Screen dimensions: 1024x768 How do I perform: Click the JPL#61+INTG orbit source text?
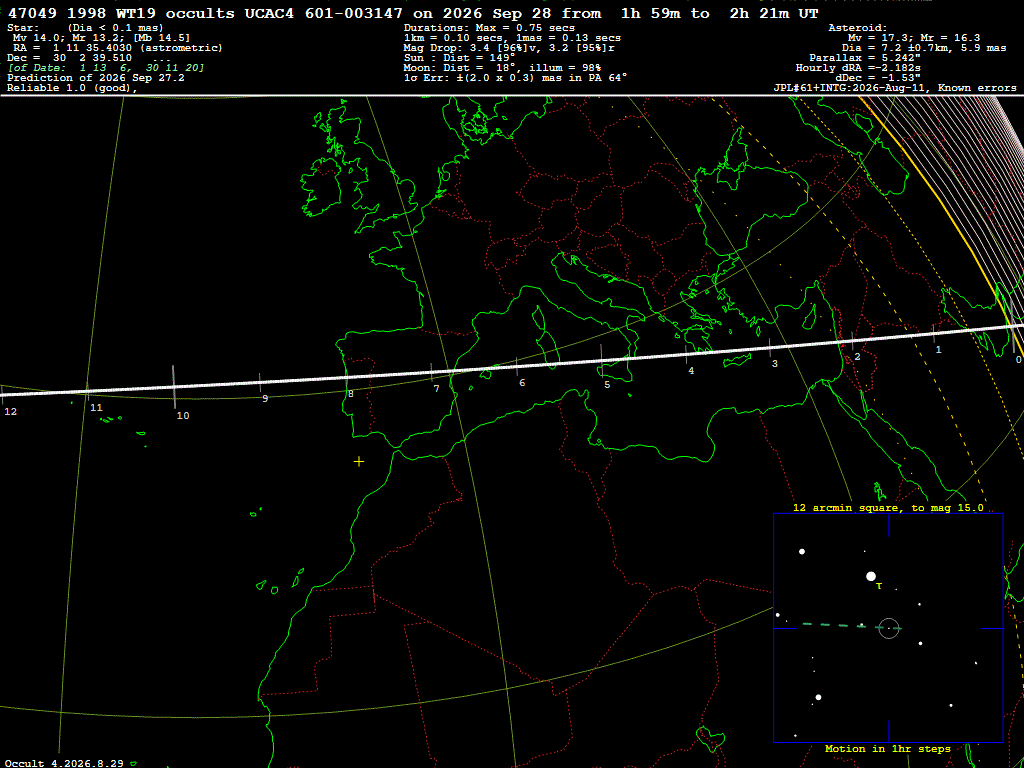point(849,88)
